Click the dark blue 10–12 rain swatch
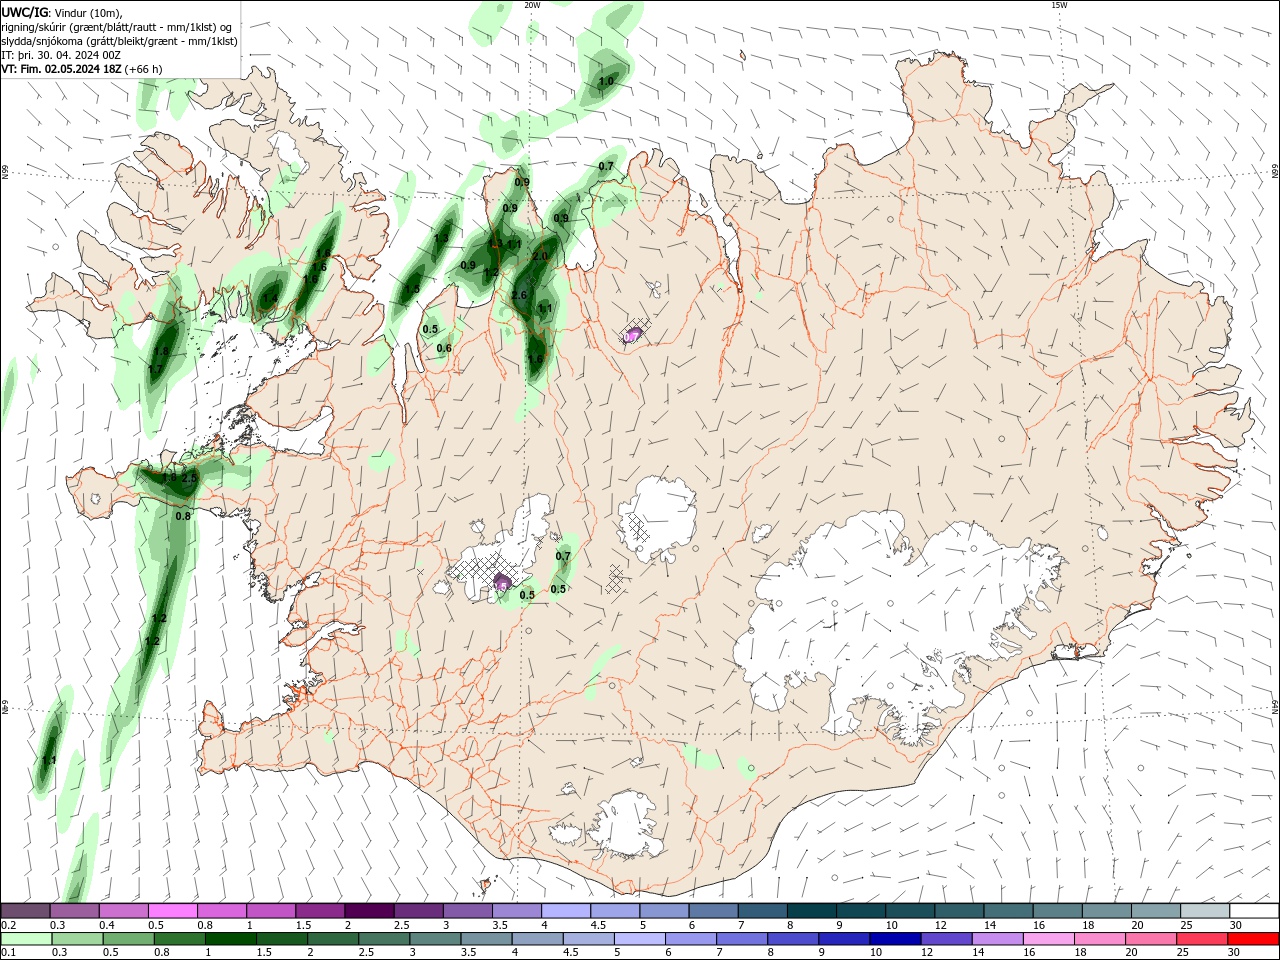 tap(897, 939)
